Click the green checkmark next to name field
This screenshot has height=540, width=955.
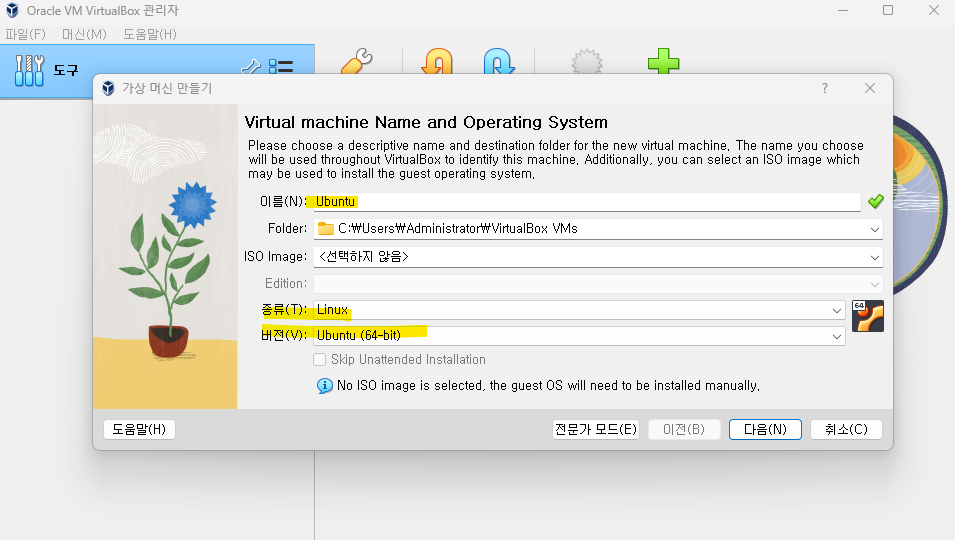coord(875,201)
